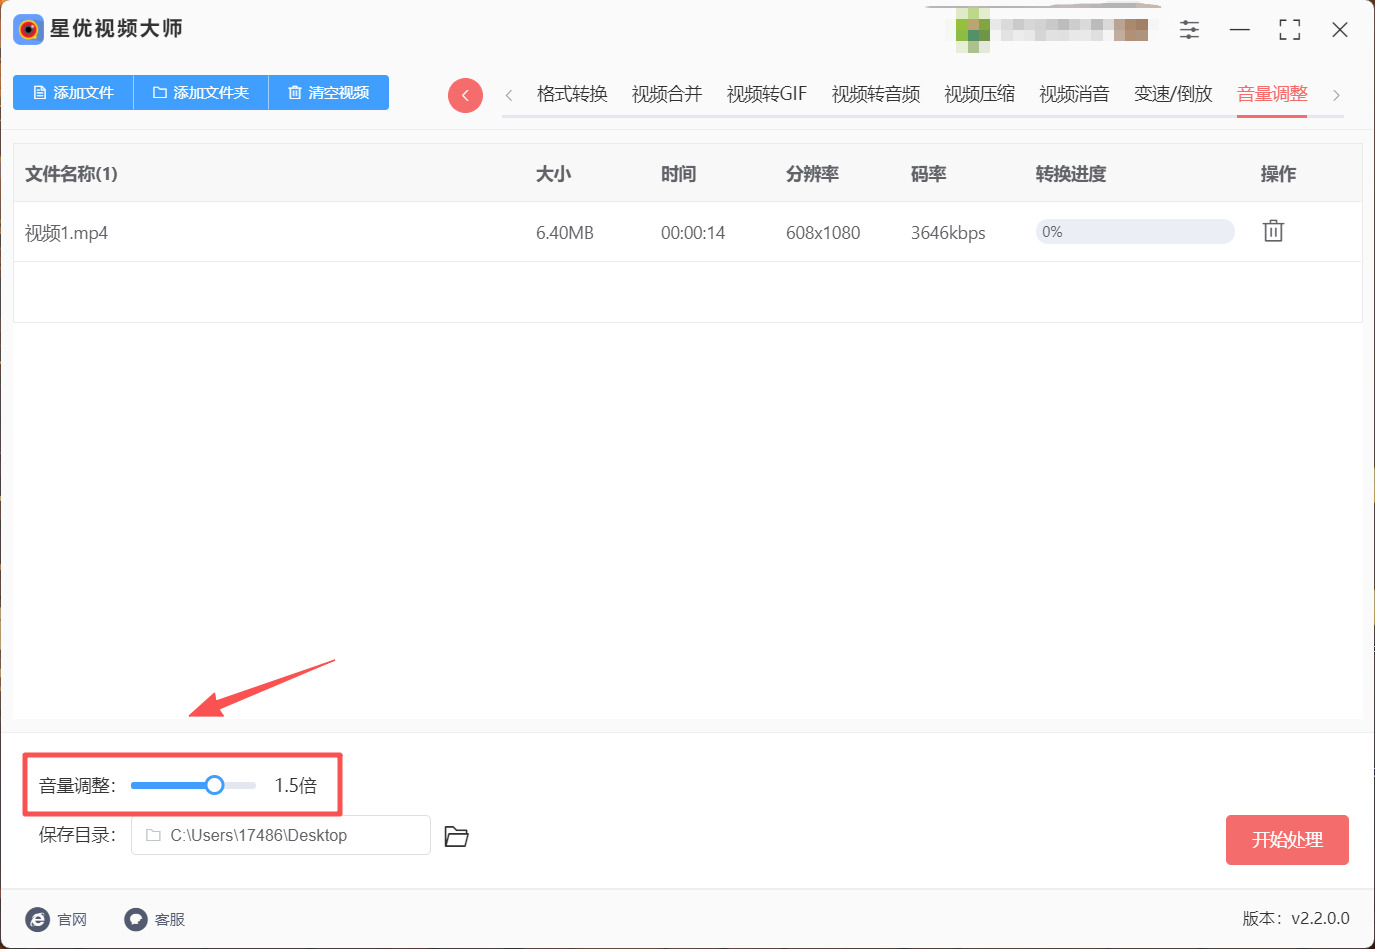Click 添加文件 button

(73, 93)
